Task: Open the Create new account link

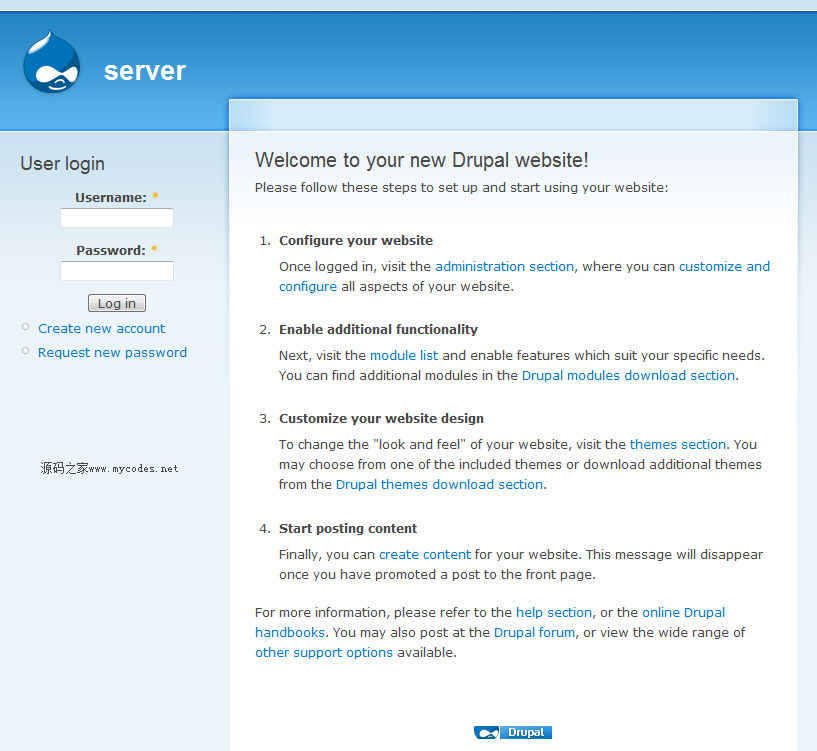Action: 102,328
